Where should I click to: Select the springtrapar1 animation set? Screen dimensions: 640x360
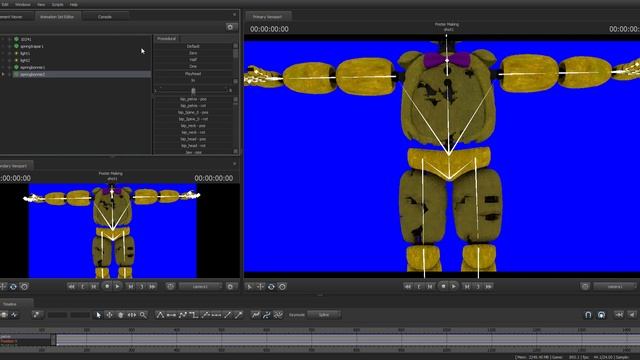(32, 47)
